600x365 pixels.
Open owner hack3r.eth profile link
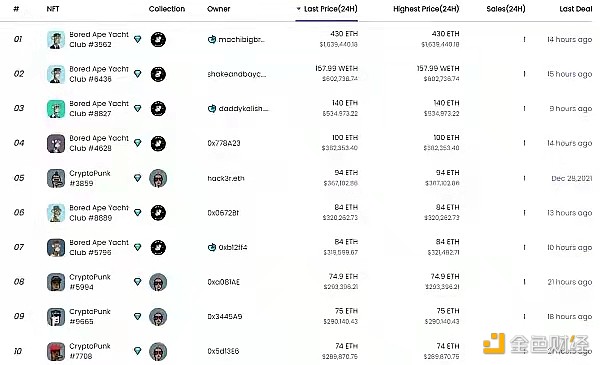pos(226,178)
